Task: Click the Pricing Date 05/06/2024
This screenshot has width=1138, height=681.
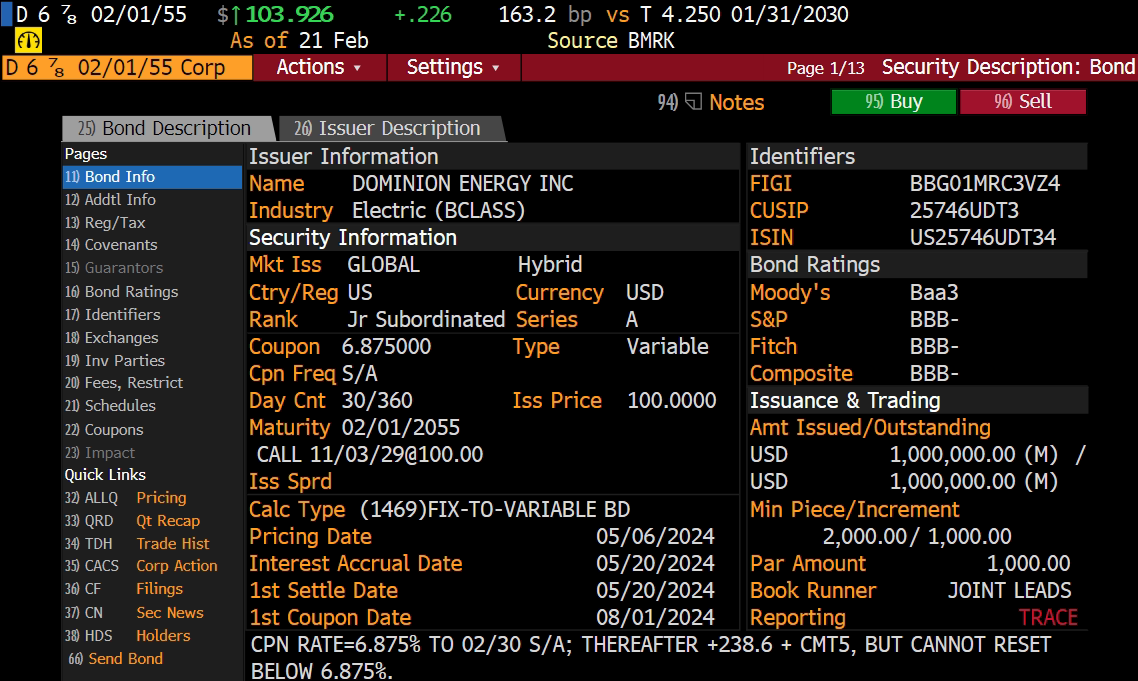Action: coord(655,537)
